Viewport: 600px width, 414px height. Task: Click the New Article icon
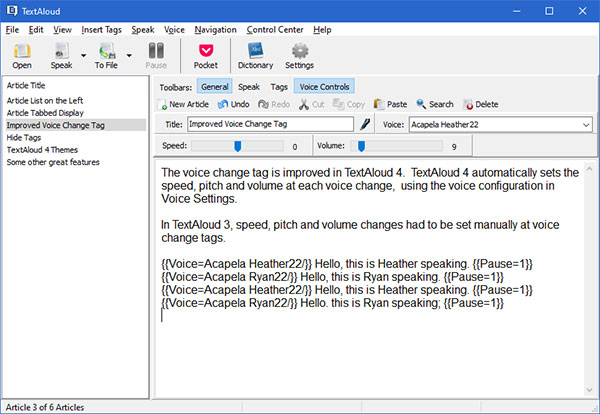pos(164,104)
